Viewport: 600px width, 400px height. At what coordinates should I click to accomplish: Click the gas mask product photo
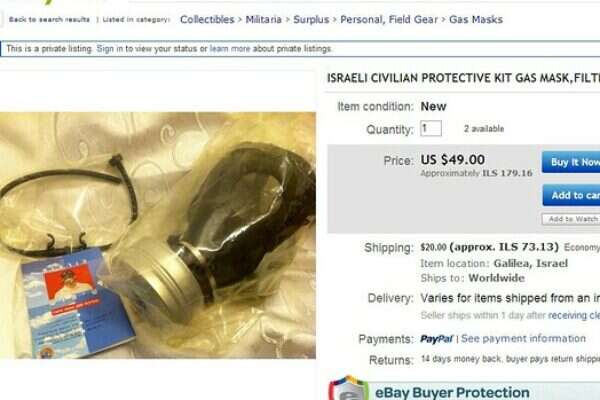[x=158, y=235]
